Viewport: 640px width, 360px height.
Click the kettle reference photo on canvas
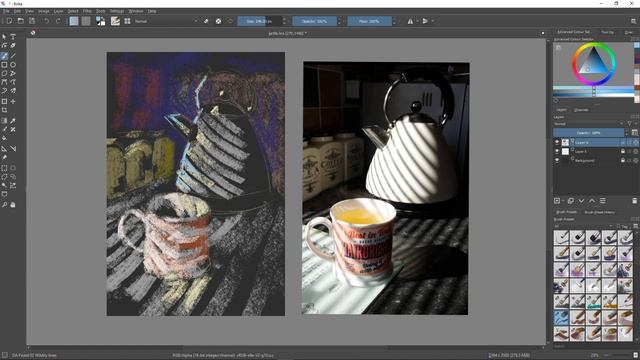coord(386,188)
